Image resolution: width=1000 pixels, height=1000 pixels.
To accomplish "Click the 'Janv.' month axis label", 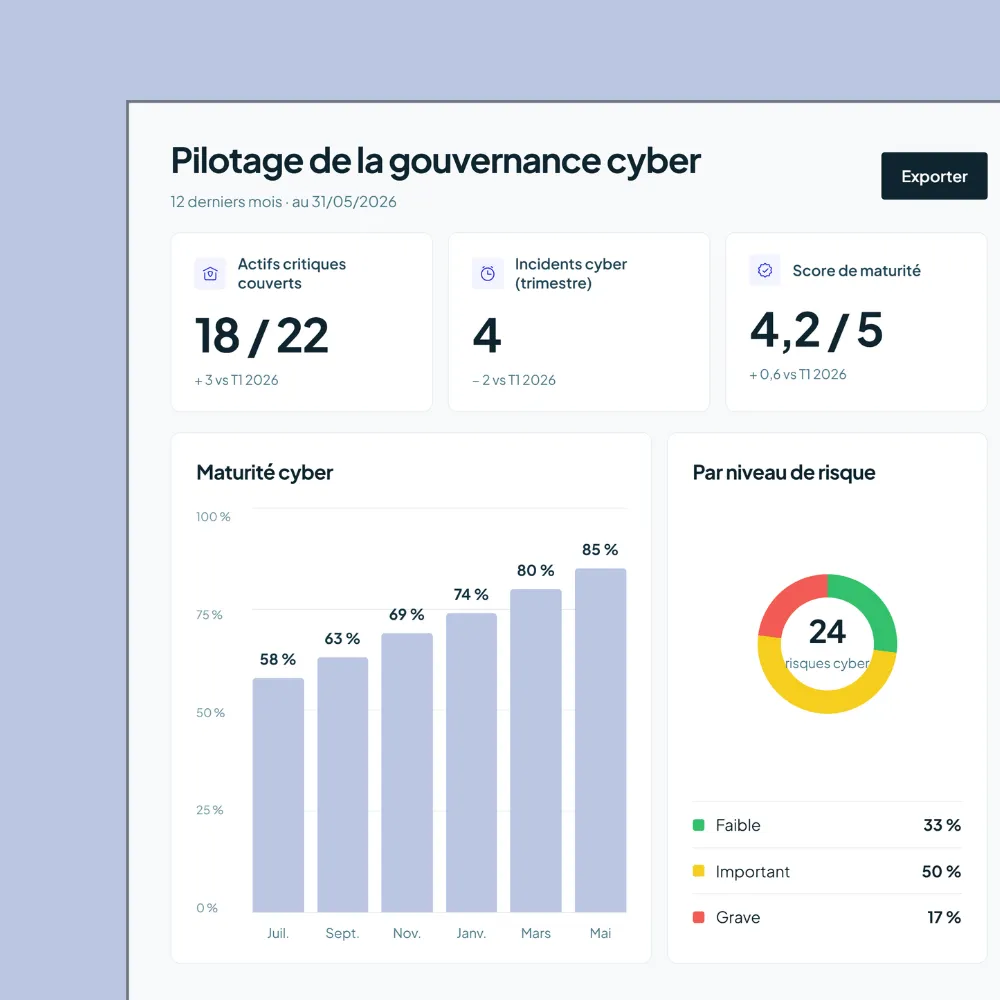I will pos(471,933).
